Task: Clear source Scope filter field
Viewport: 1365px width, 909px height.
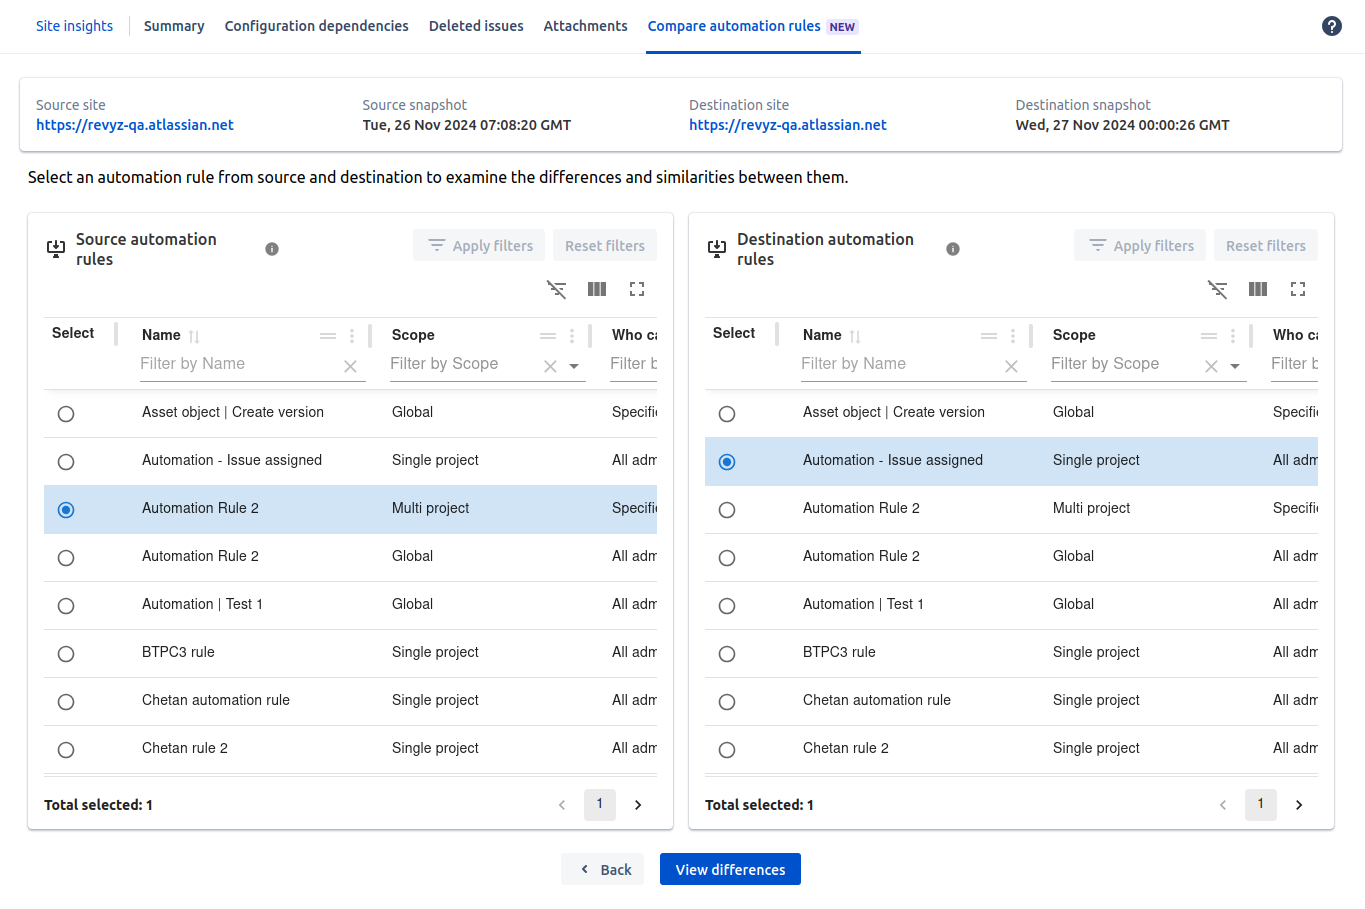Action: click(x=550, y=366)
